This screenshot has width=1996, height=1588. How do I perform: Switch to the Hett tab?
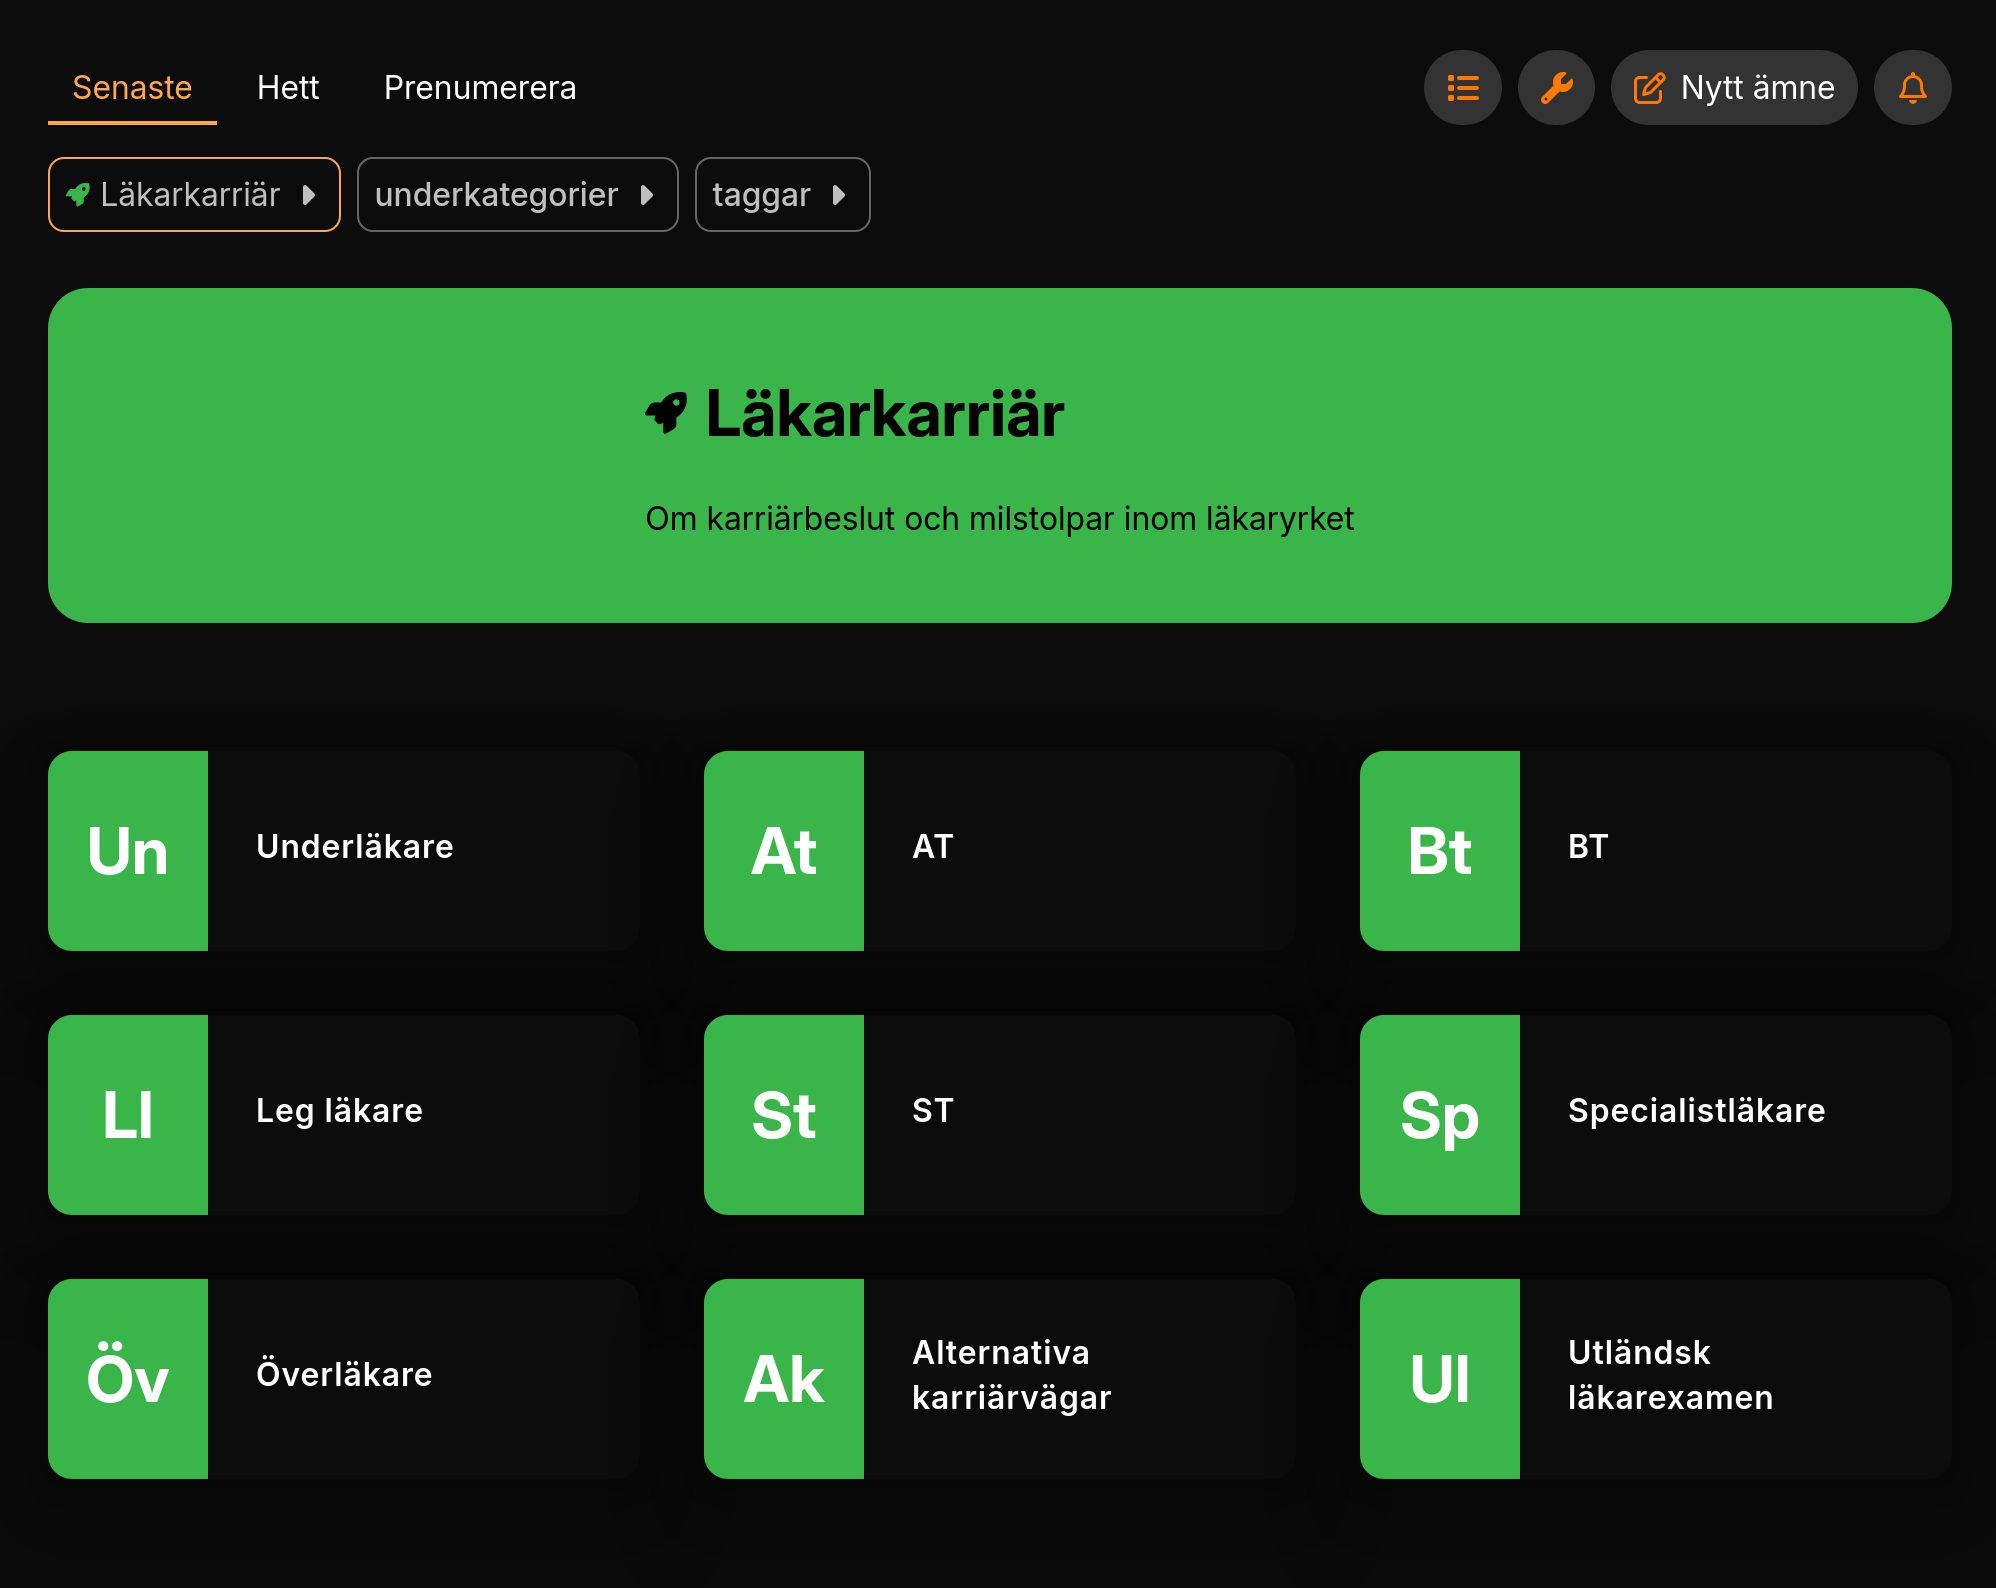pyautogui.click(x=288, y=88)
